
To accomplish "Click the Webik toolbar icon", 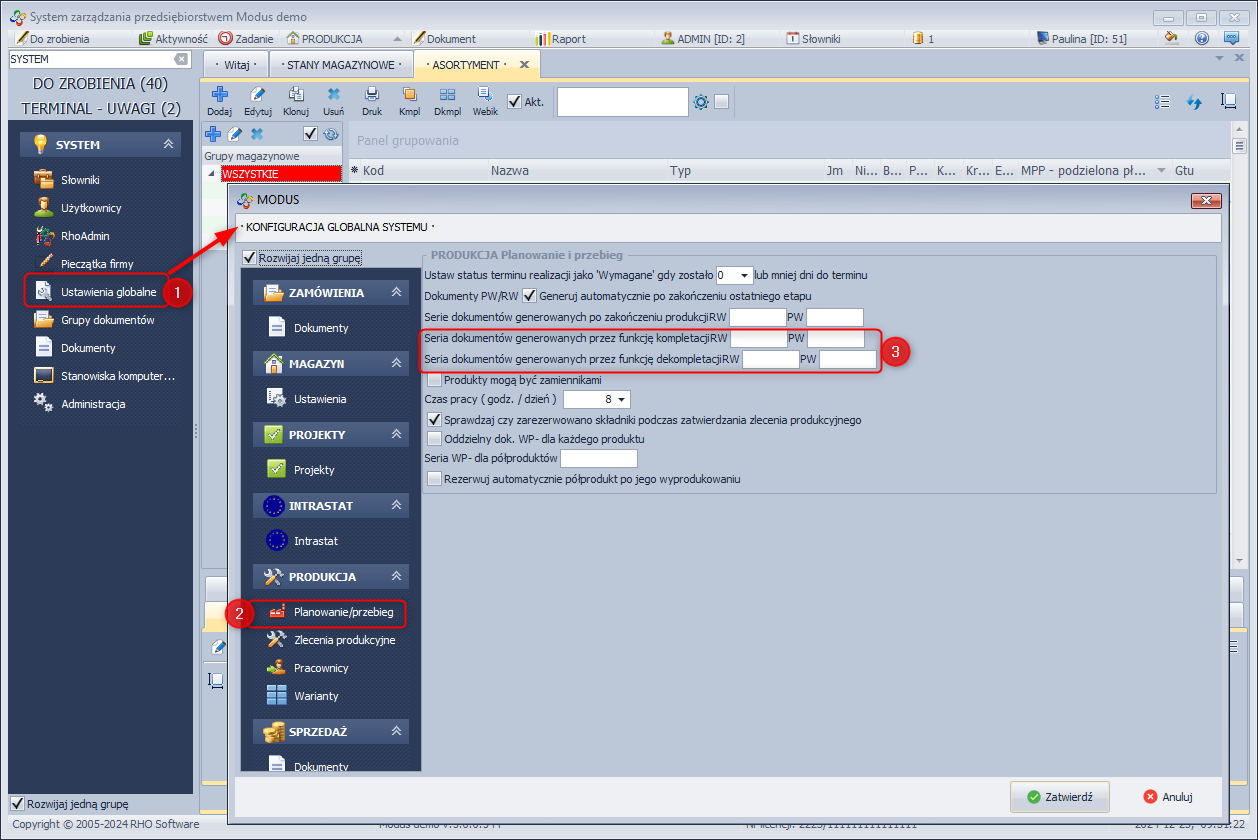I will [x=485, y=96].
